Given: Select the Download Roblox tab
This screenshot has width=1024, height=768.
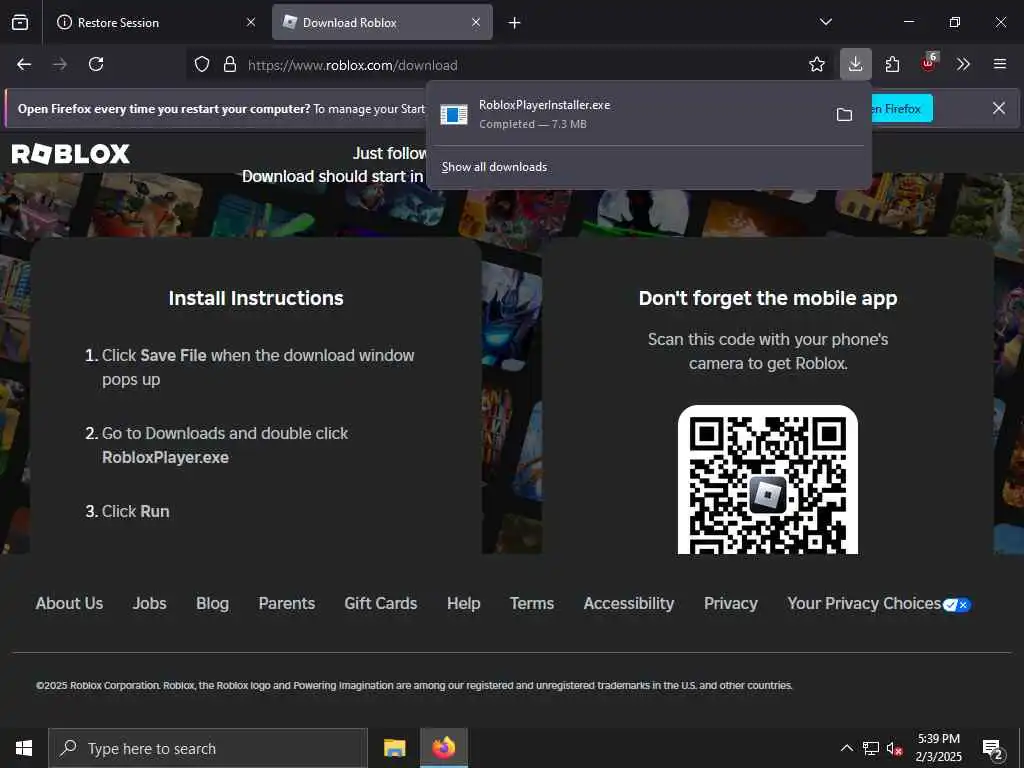Looking at the screenshot, I should click(382, 22).
